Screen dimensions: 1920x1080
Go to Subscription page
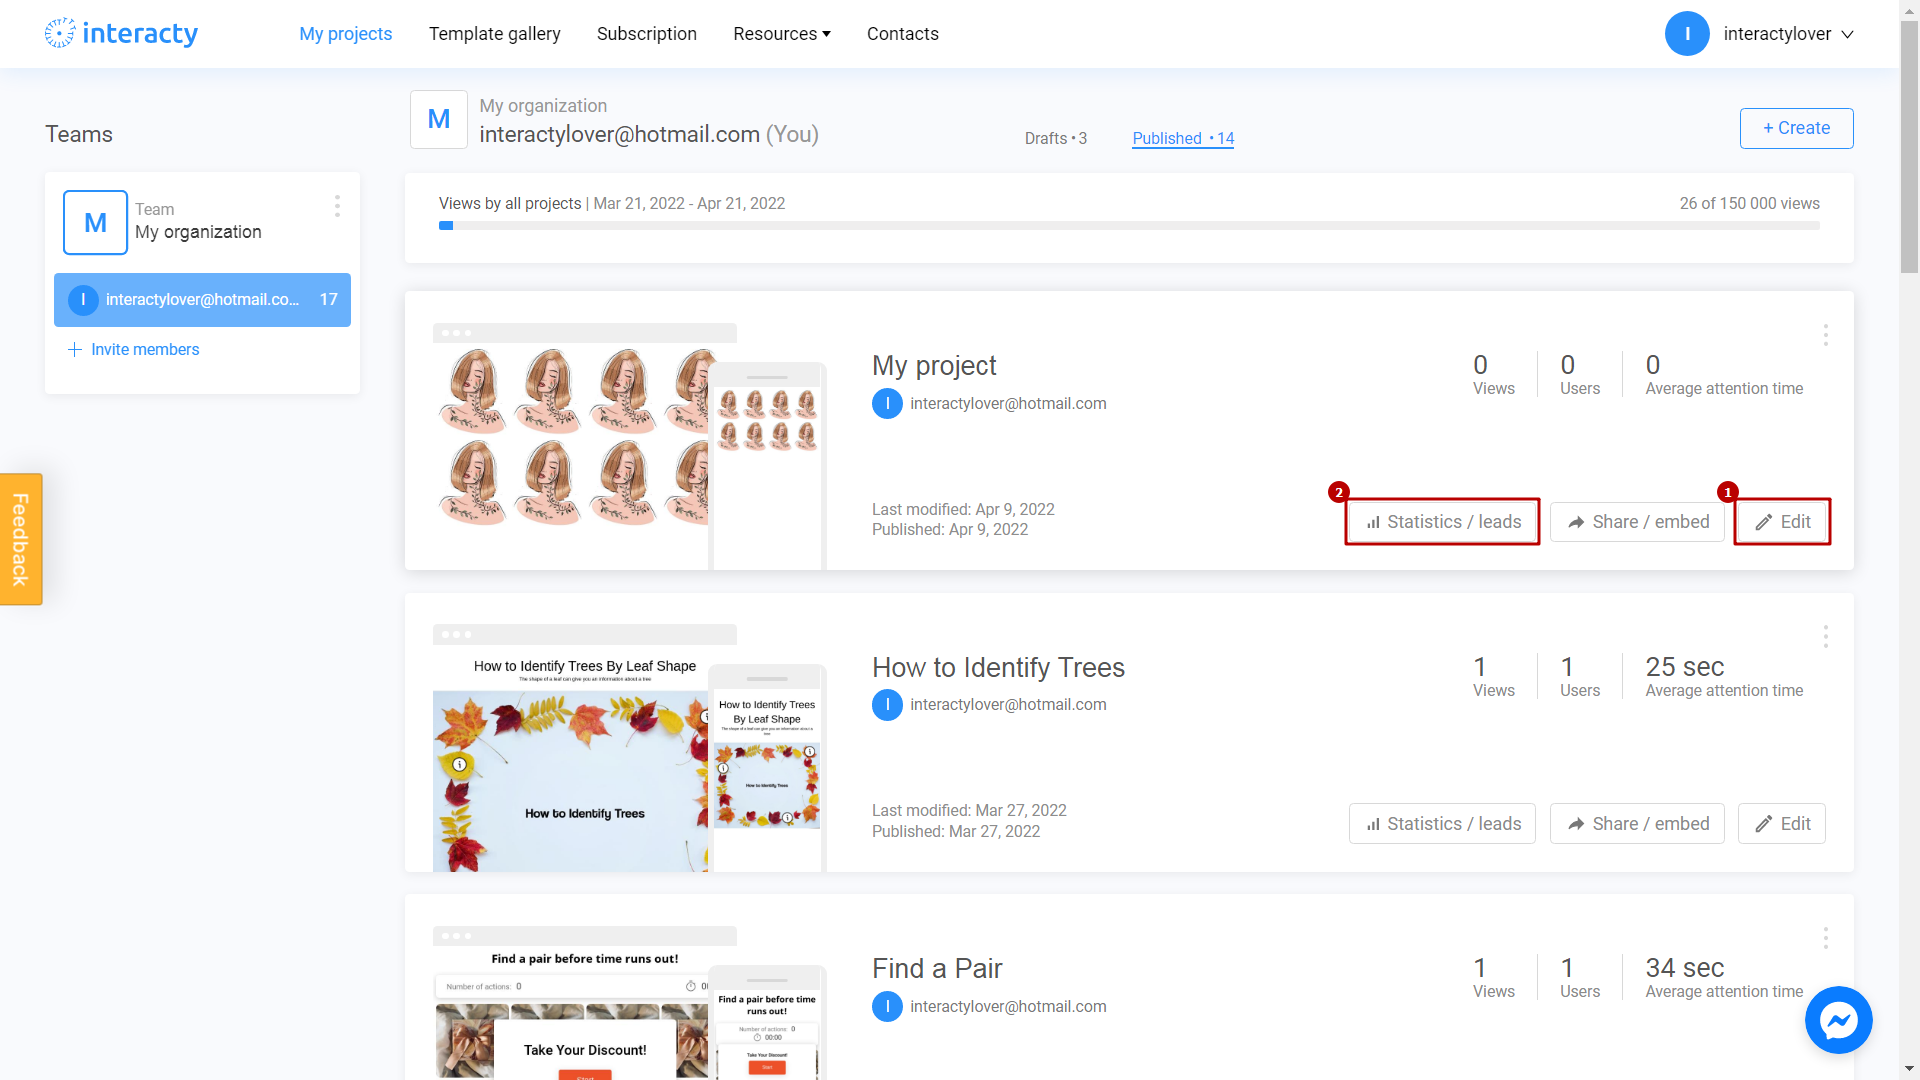click(x=646, y=34)
